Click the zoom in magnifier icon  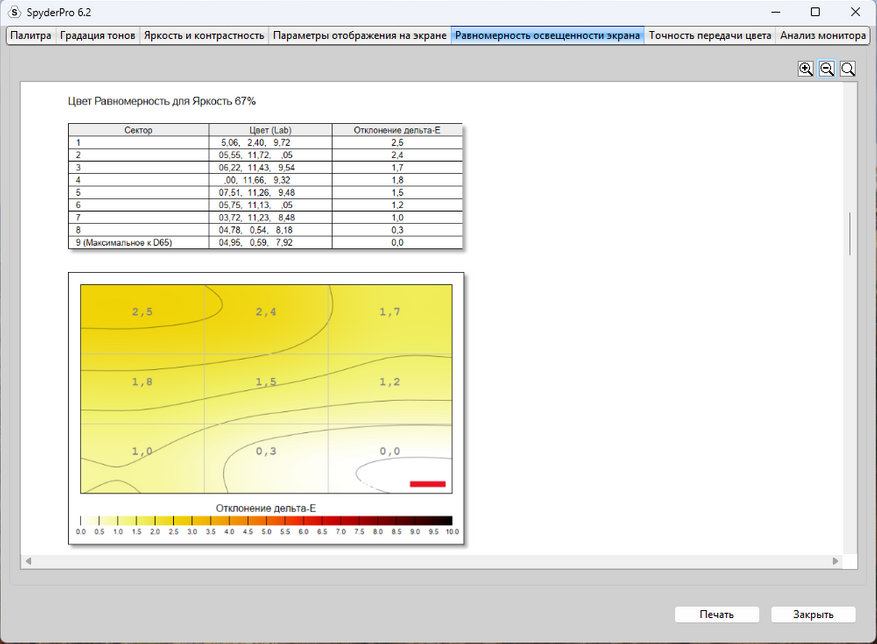805,69
